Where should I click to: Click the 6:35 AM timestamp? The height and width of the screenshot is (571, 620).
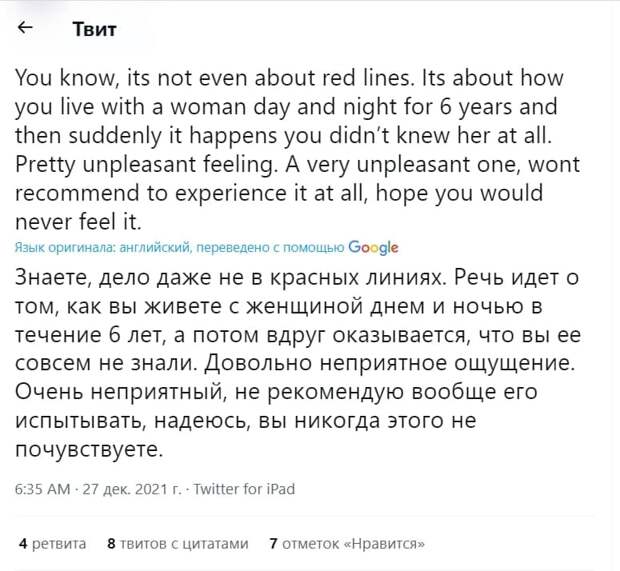pos(42,489)
